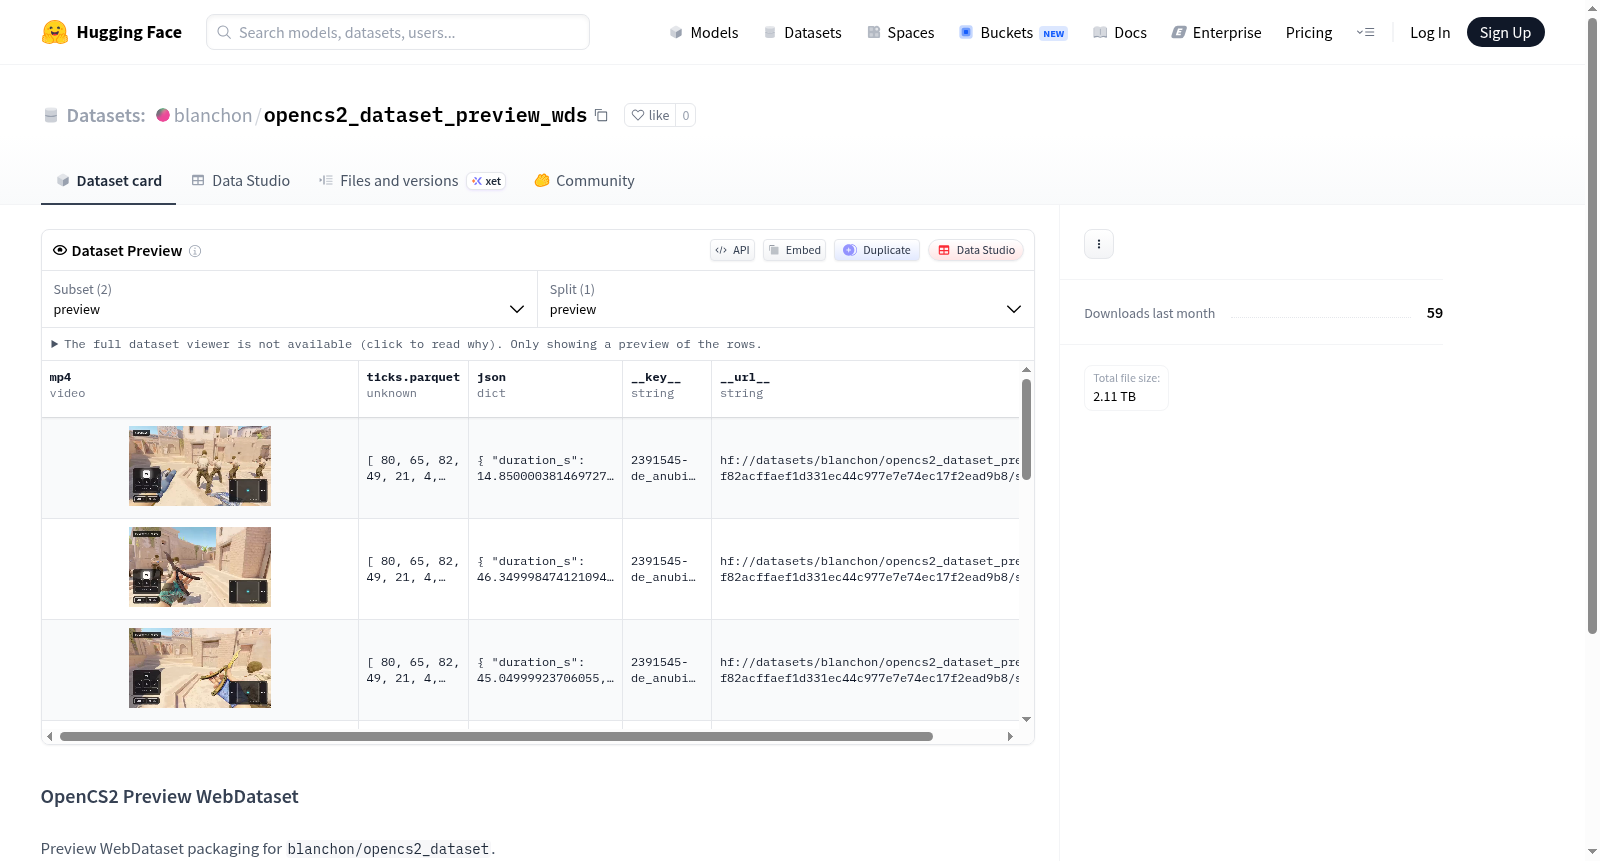The image size is (1600, 861).
Task: Expand the full dataset viewer notice
Action: pyautogui.click(x=406, y=344)
